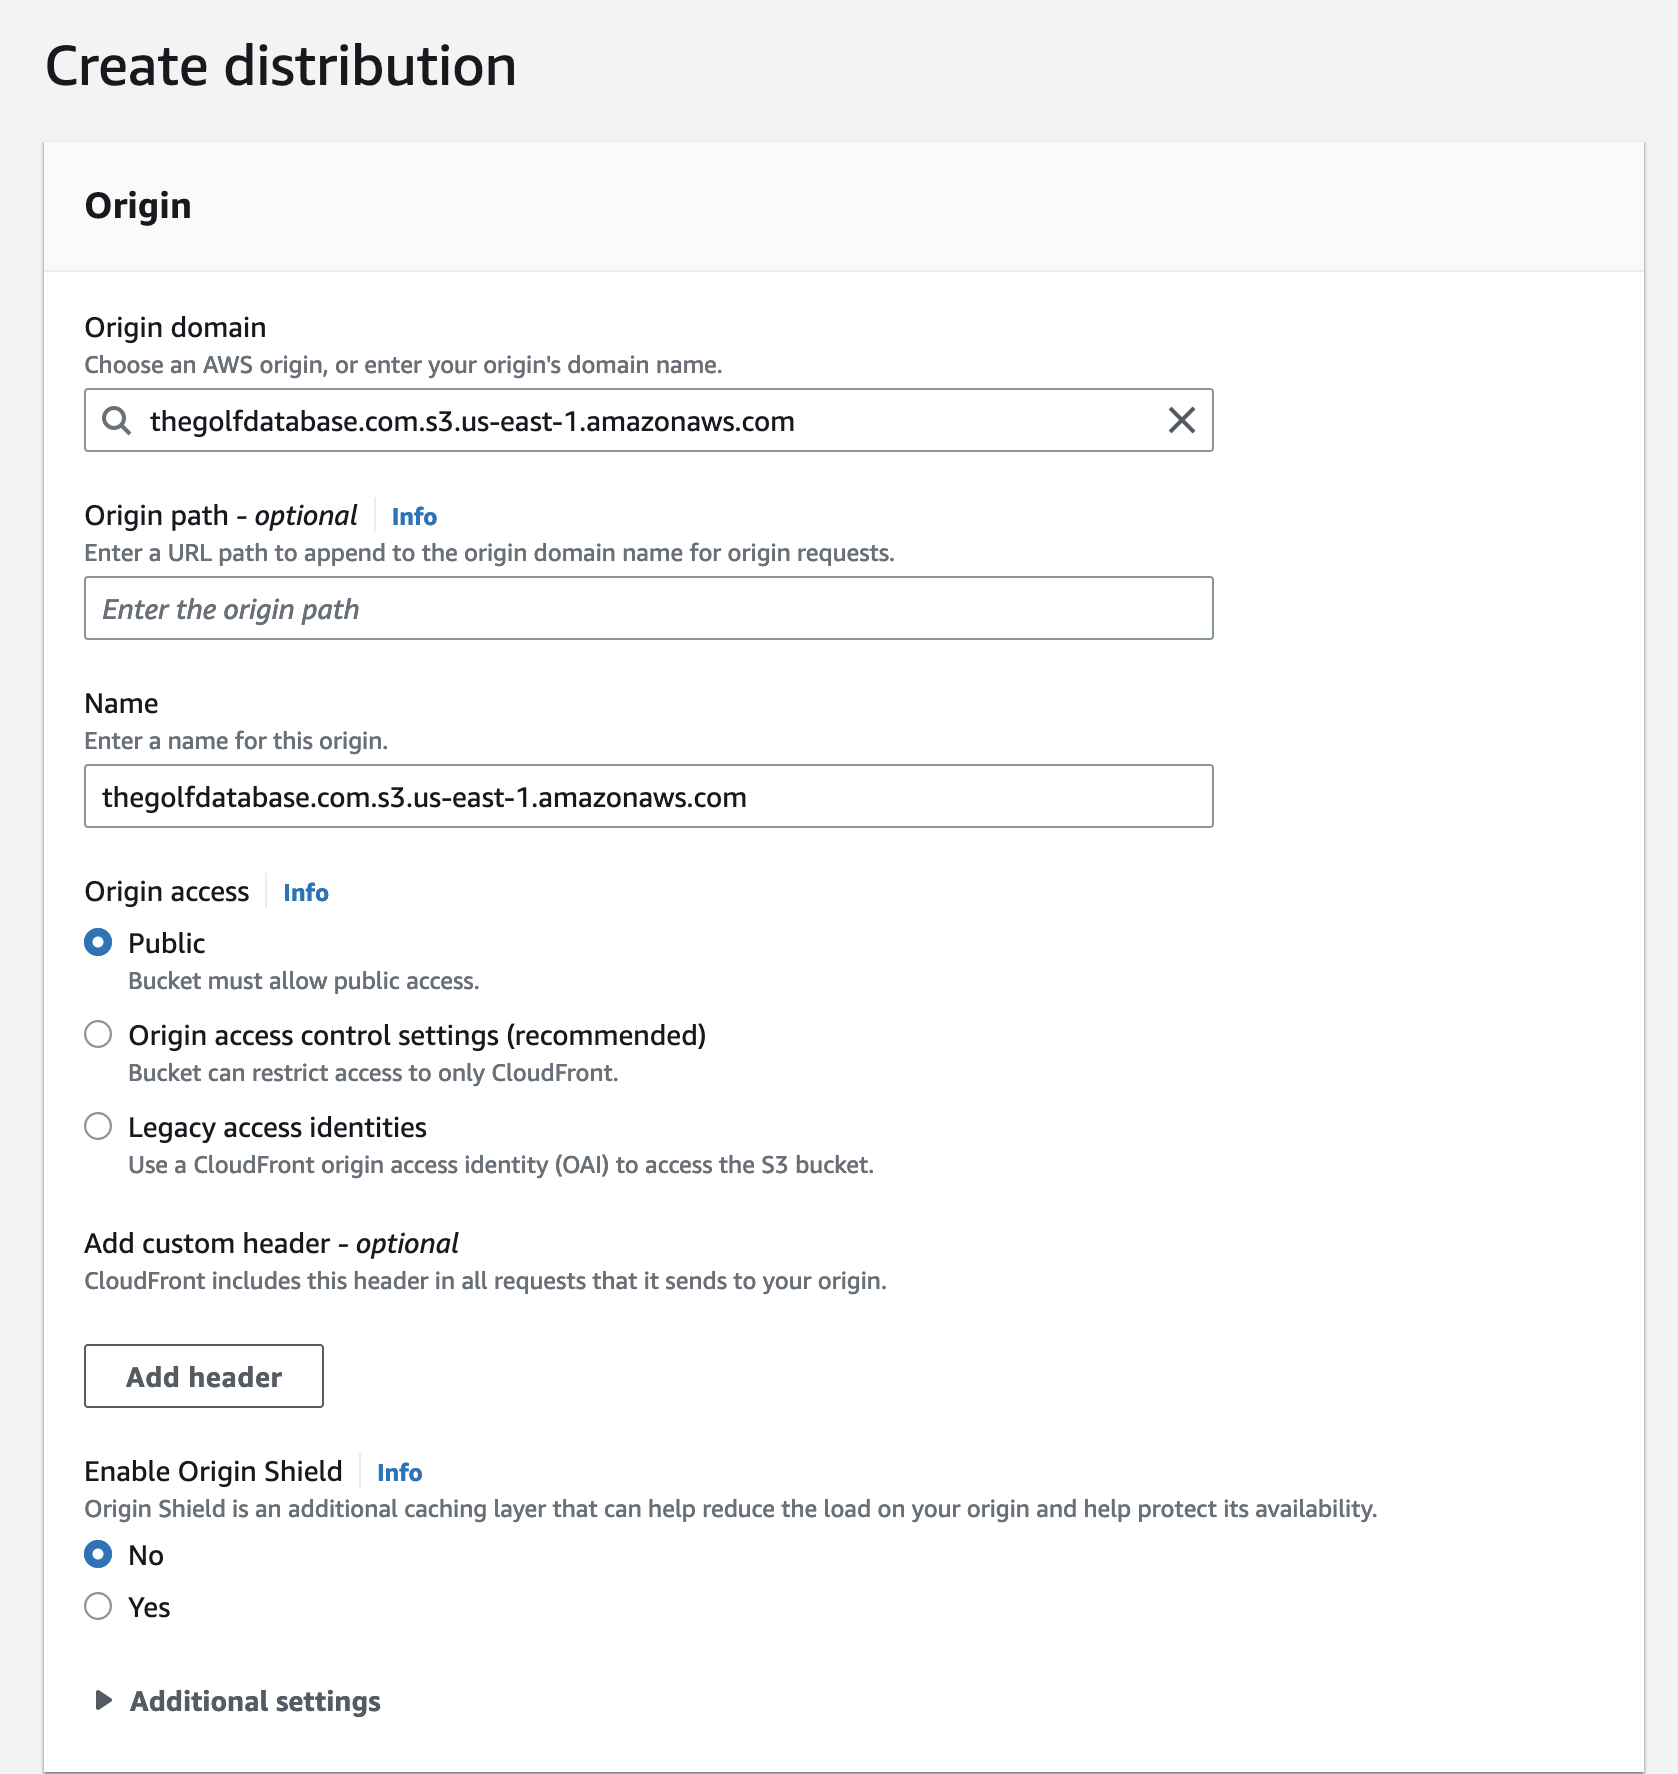Select No for Enable Origin Shield

(98, 1554)
